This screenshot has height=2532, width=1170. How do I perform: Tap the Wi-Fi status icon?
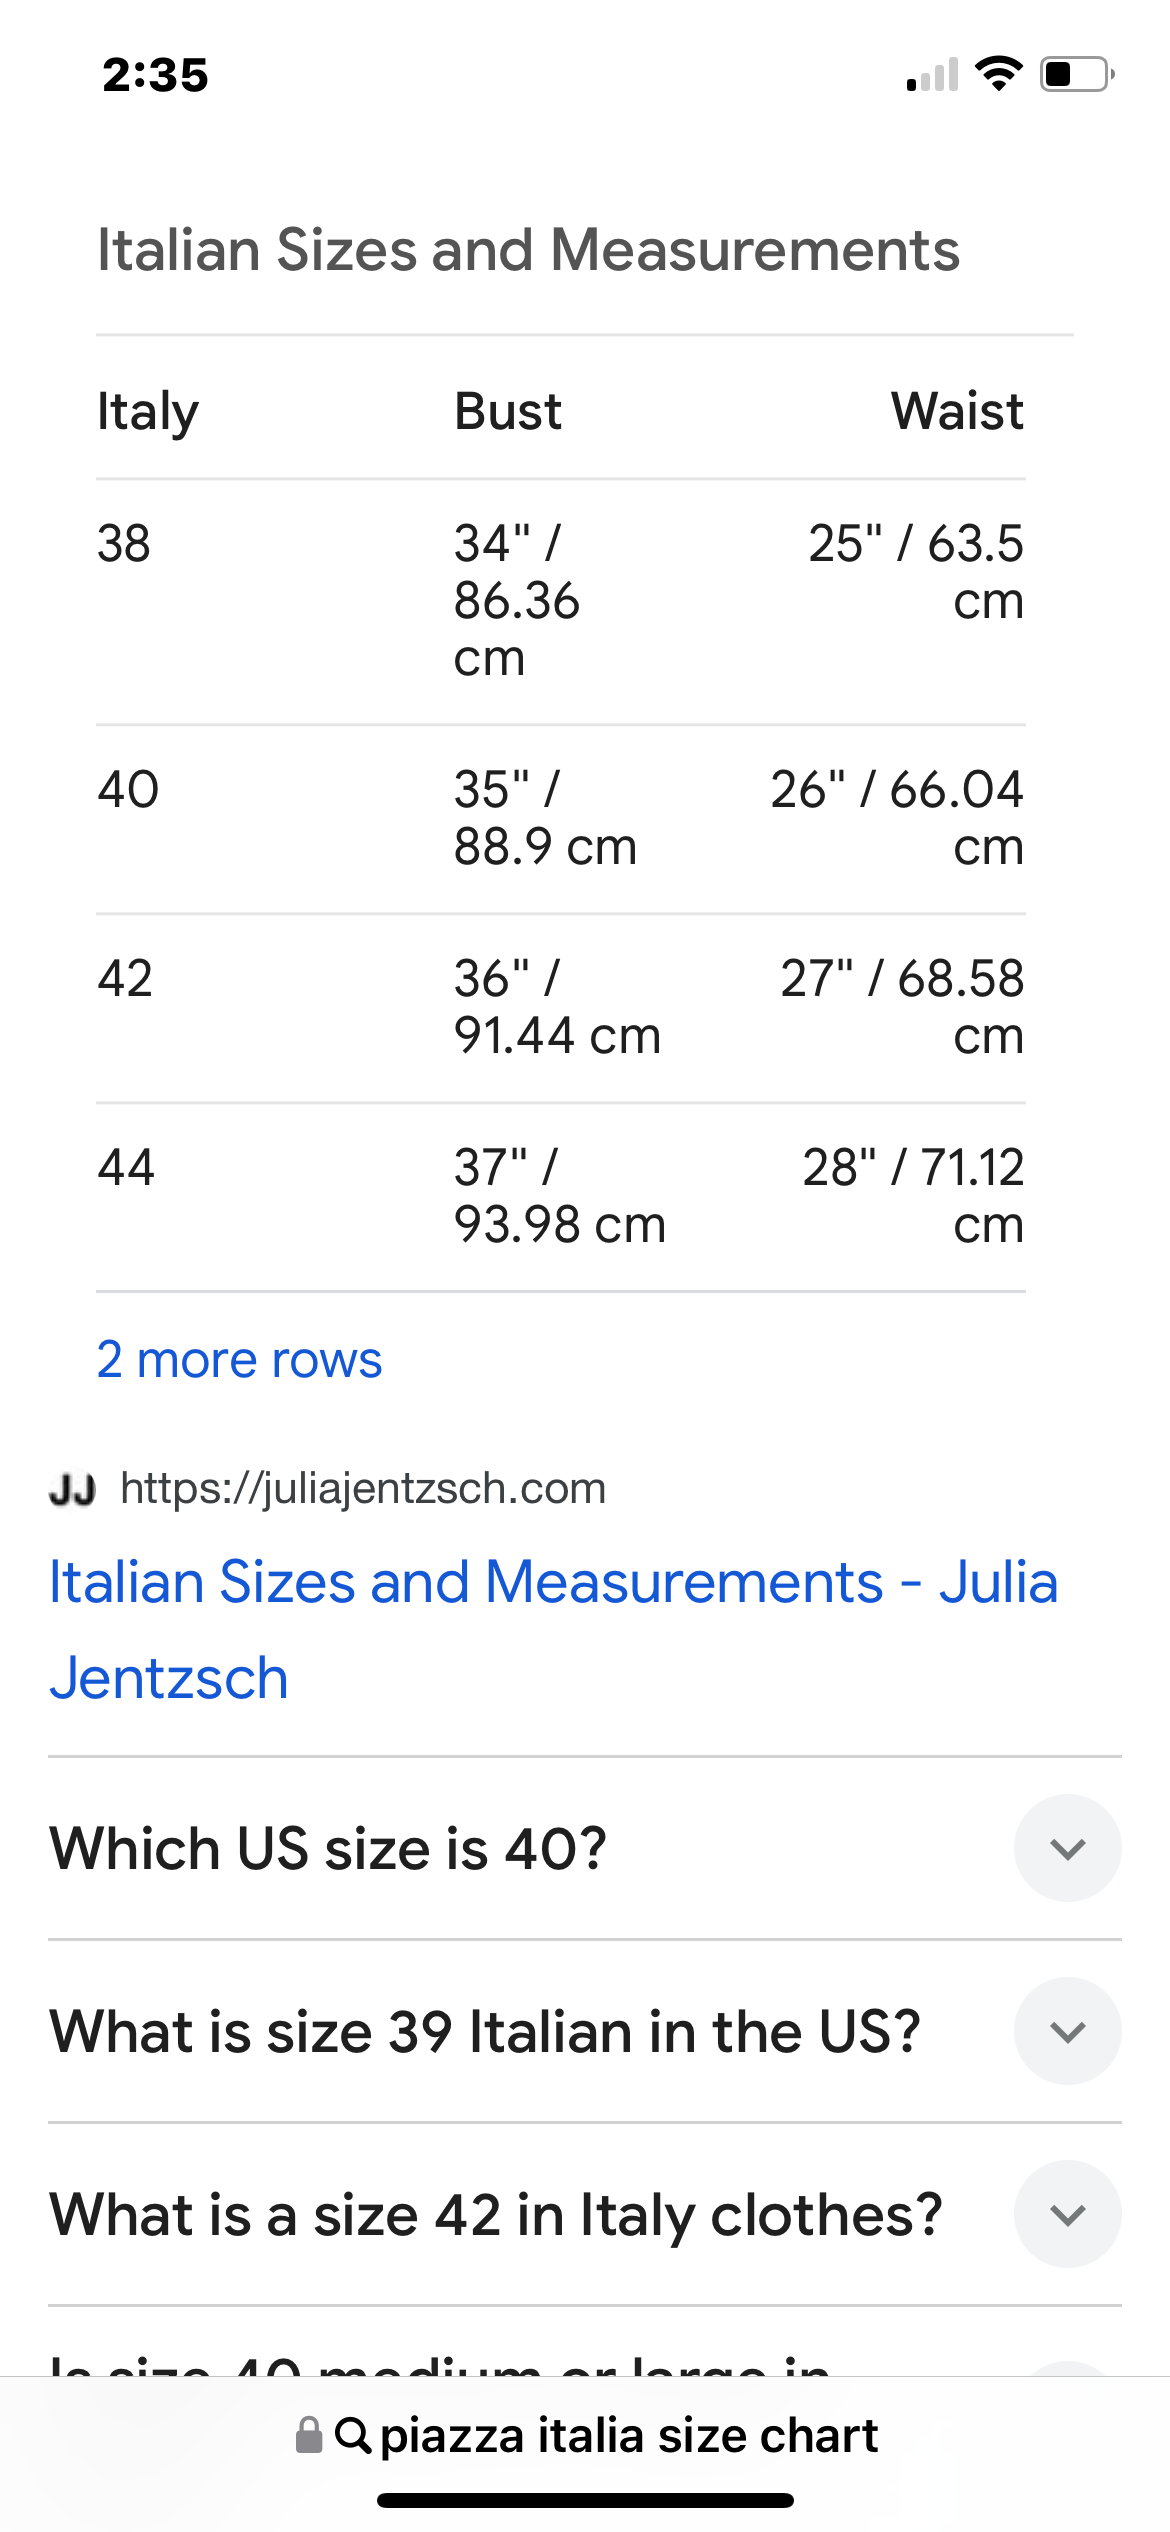tap(998, 74)
